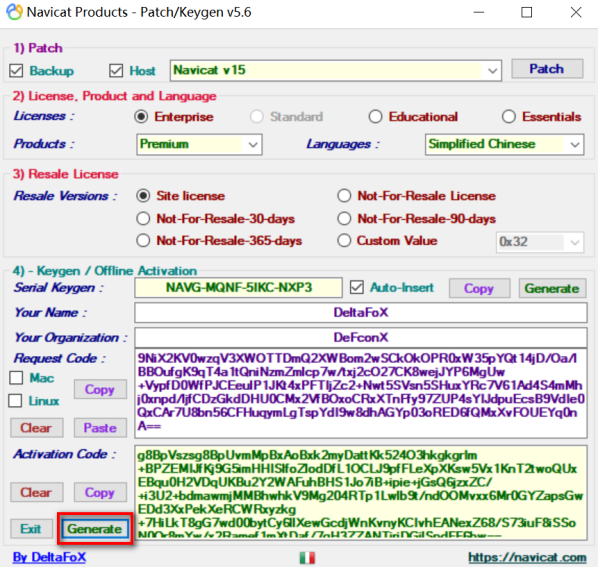Click Clear button under Activation Code label
598x568 pixels.
pos(36,492)
